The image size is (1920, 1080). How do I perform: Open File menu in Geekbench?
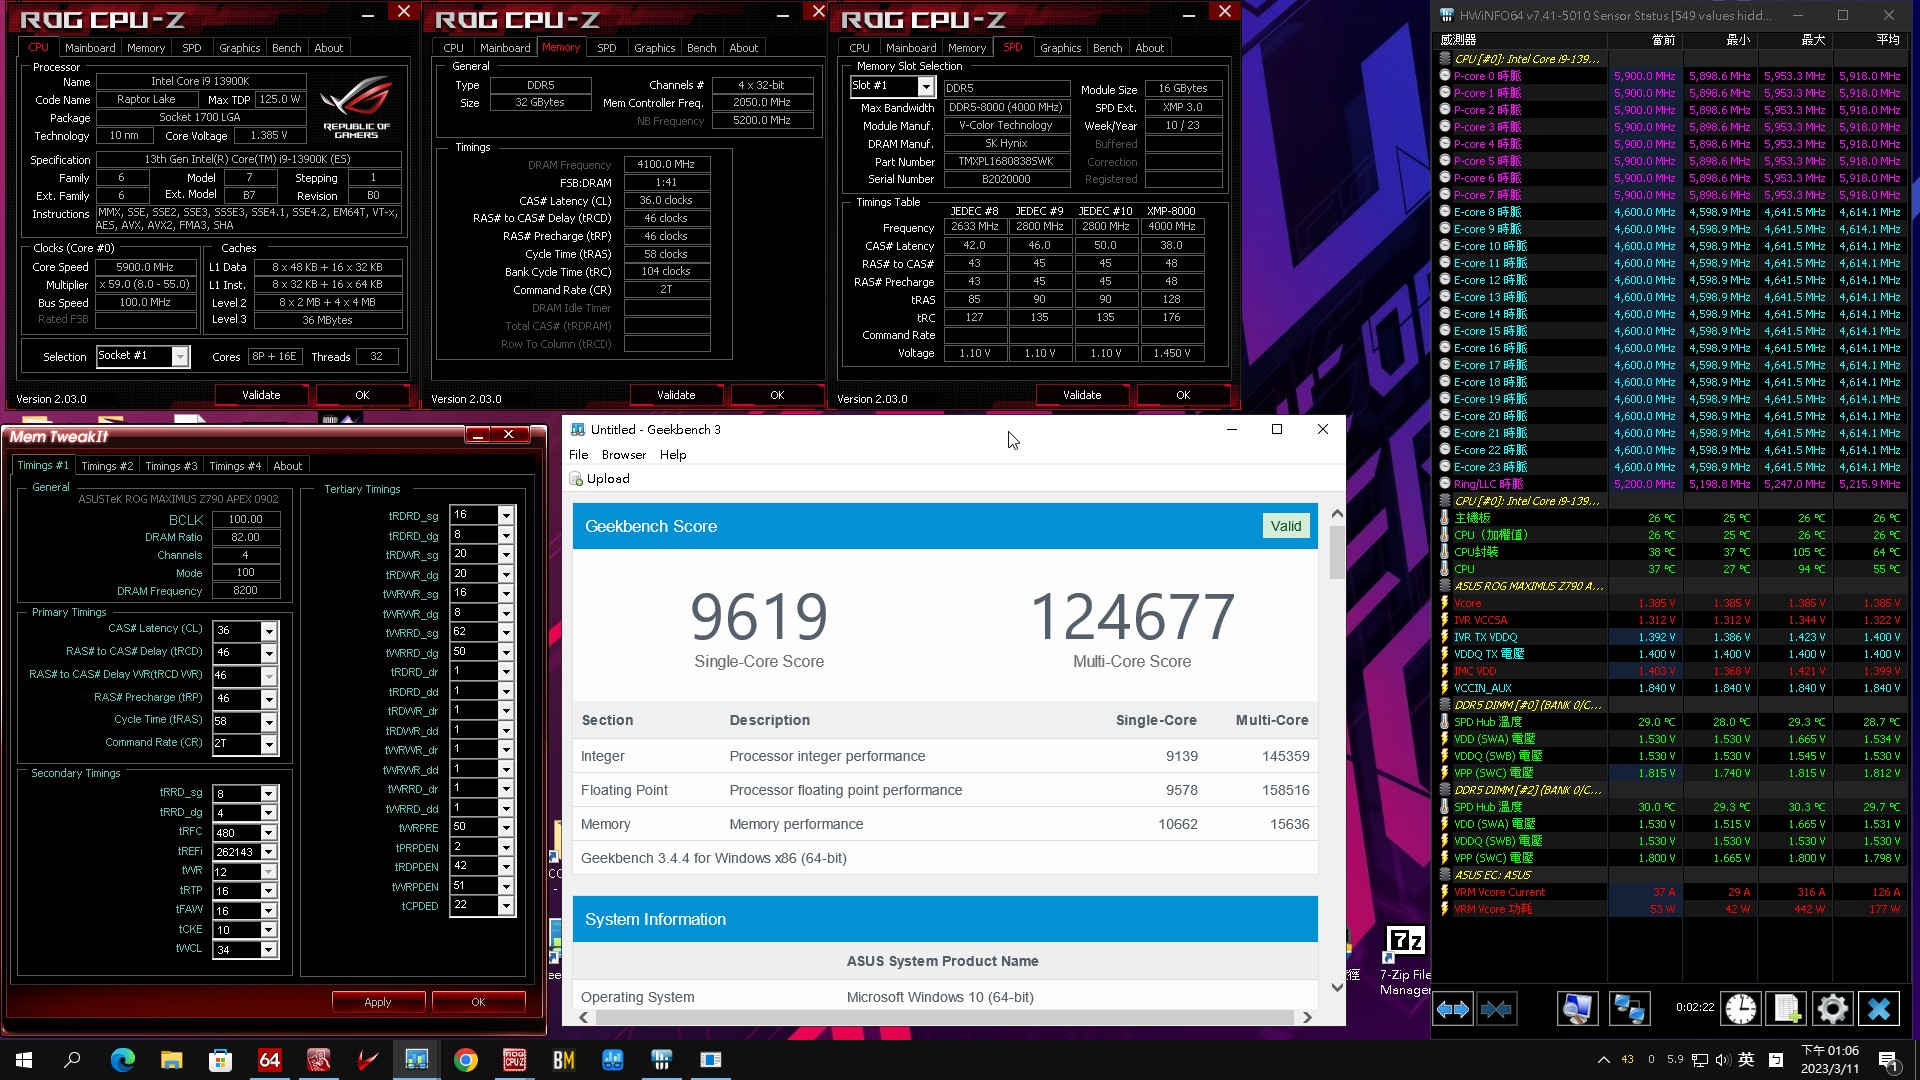pyautogui.click(x=578, y=455)
